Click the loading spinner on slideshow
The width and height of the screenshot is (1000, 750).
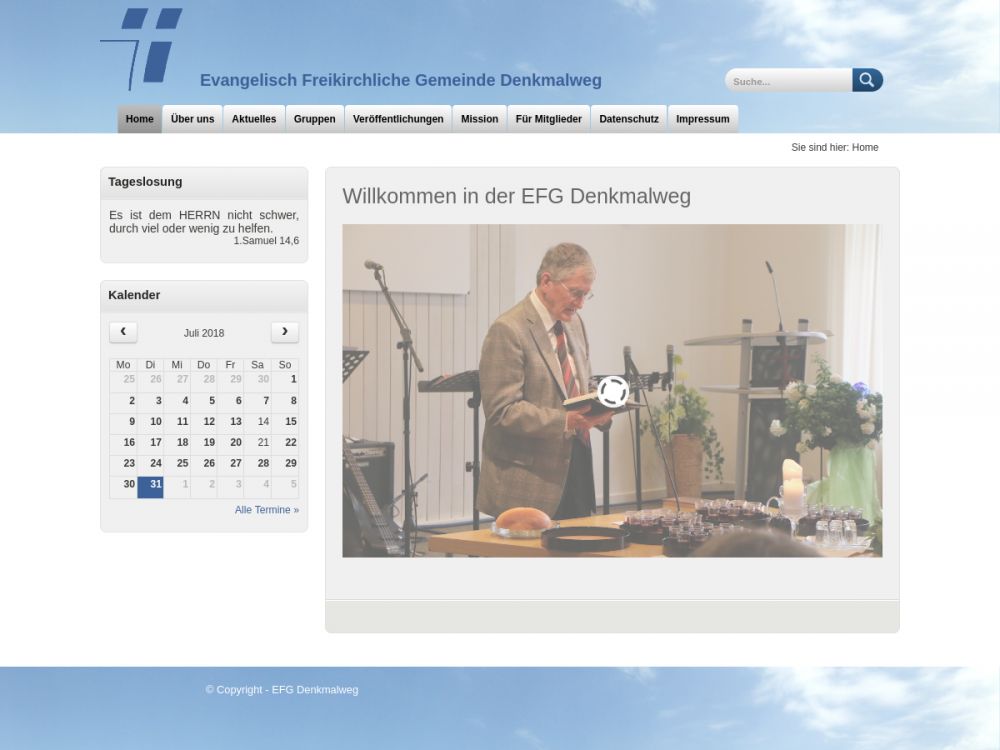coord(612,391)
